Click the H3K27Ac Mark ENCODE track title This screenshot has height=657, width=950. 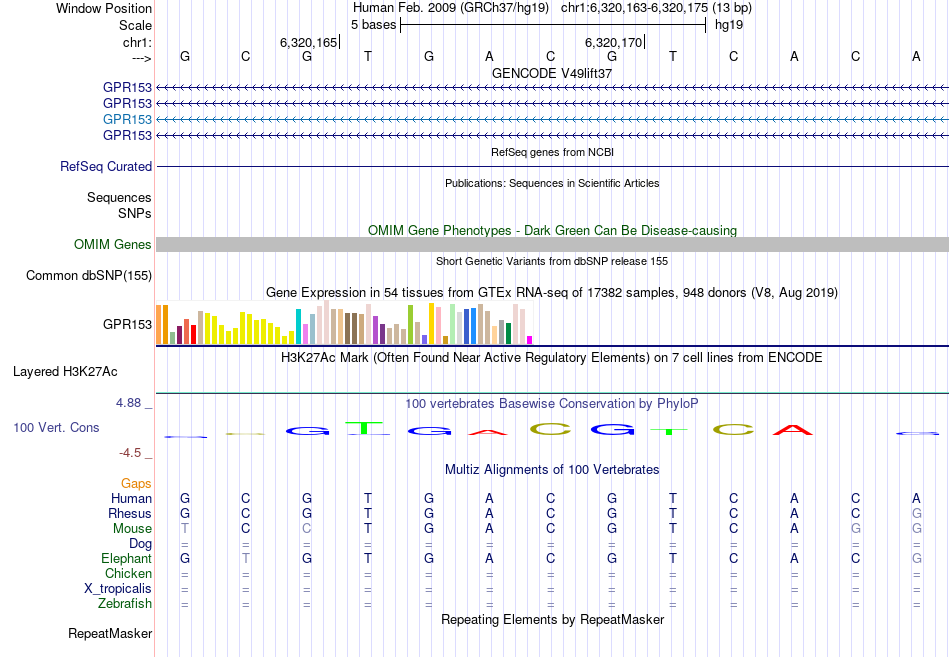pyautogui.click(x=552, y=358)
